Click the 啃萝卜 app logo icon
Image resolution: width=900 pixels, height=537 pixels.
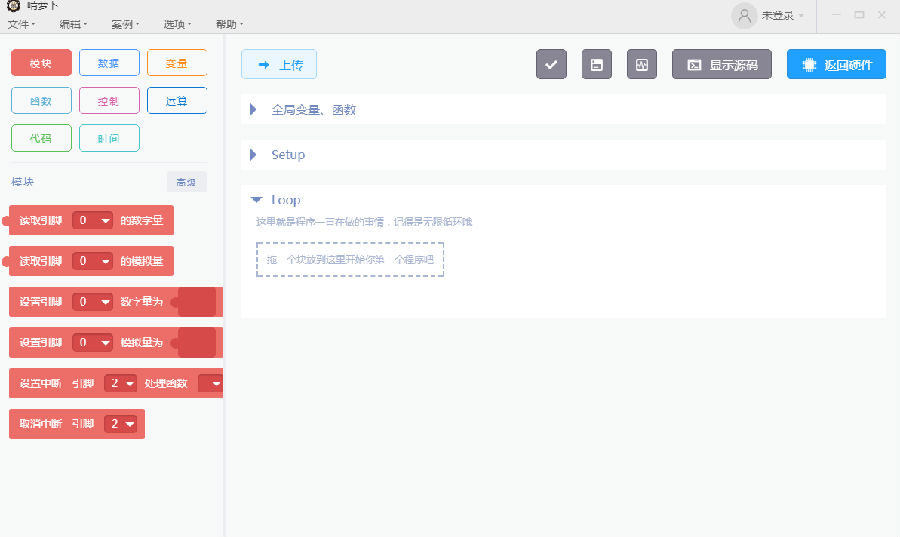[12, 6]
